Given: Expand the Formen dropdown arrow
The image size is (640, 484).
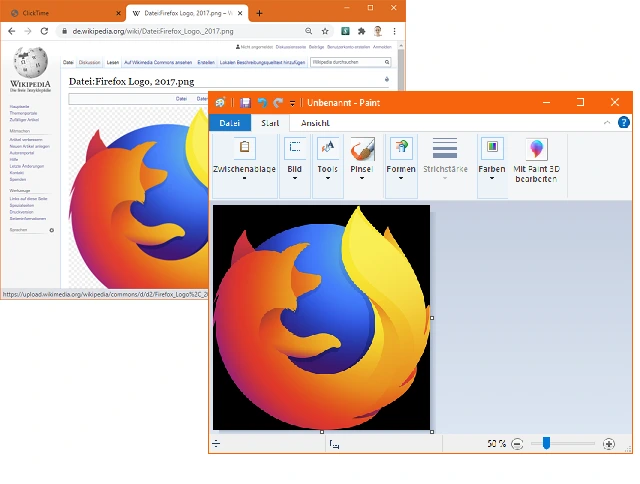Looking at the screenshot, I should (x=401, y=178).
